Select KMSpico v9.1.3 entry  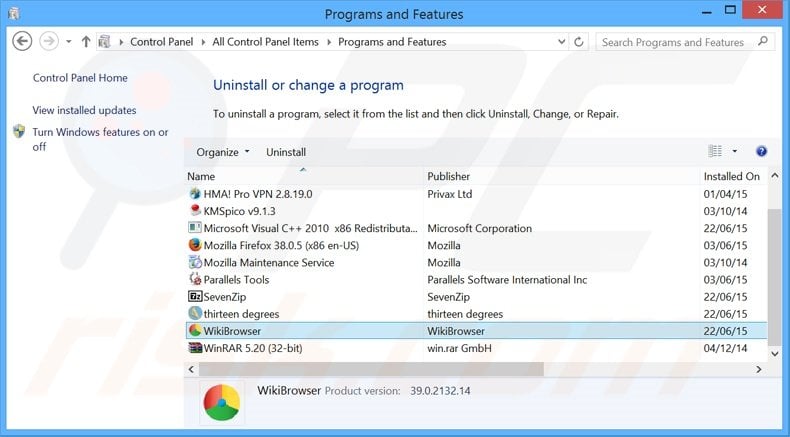(239, 211)
